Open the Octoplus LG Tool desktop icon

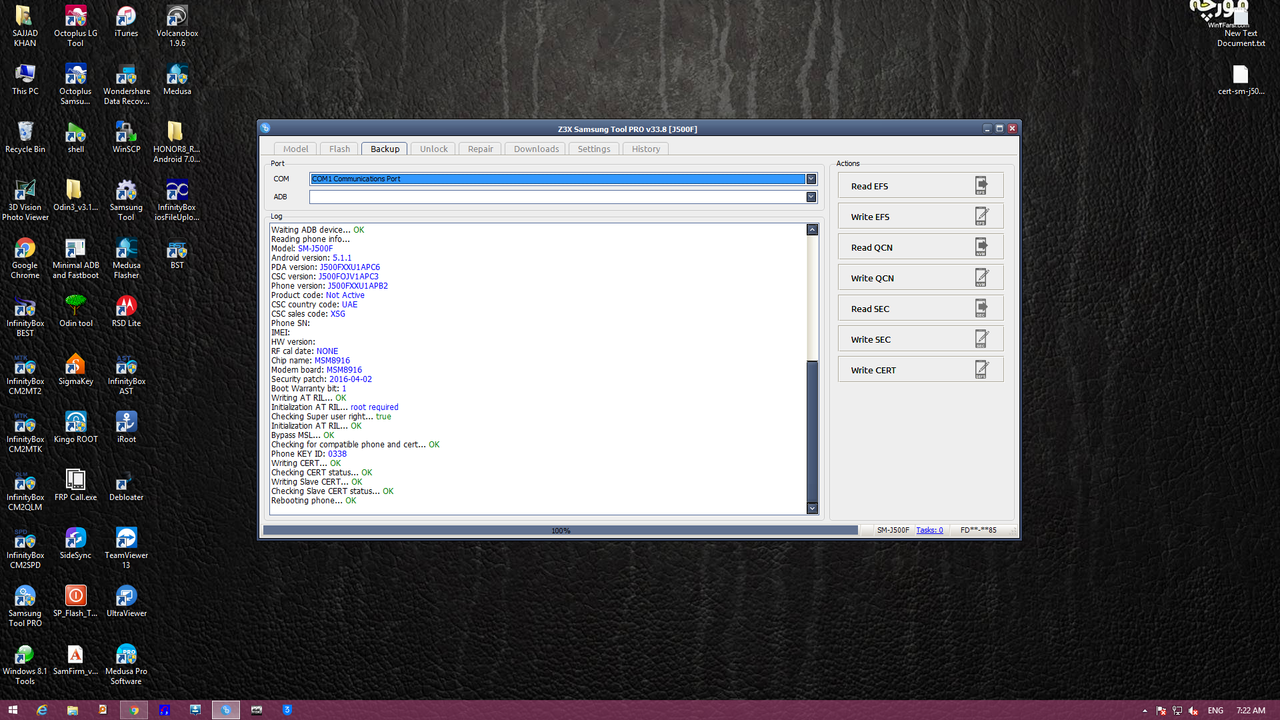[75, 25]
